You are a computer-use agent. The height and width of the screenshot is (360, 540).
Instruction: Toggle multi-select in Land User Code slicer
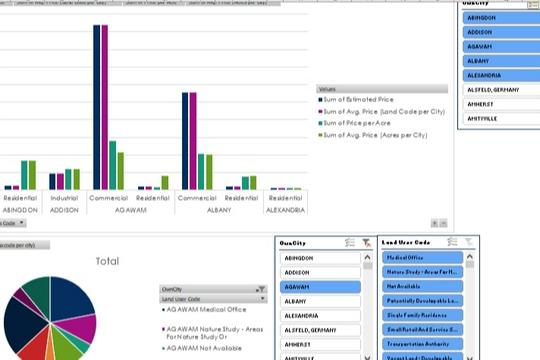tap(452, 242)
